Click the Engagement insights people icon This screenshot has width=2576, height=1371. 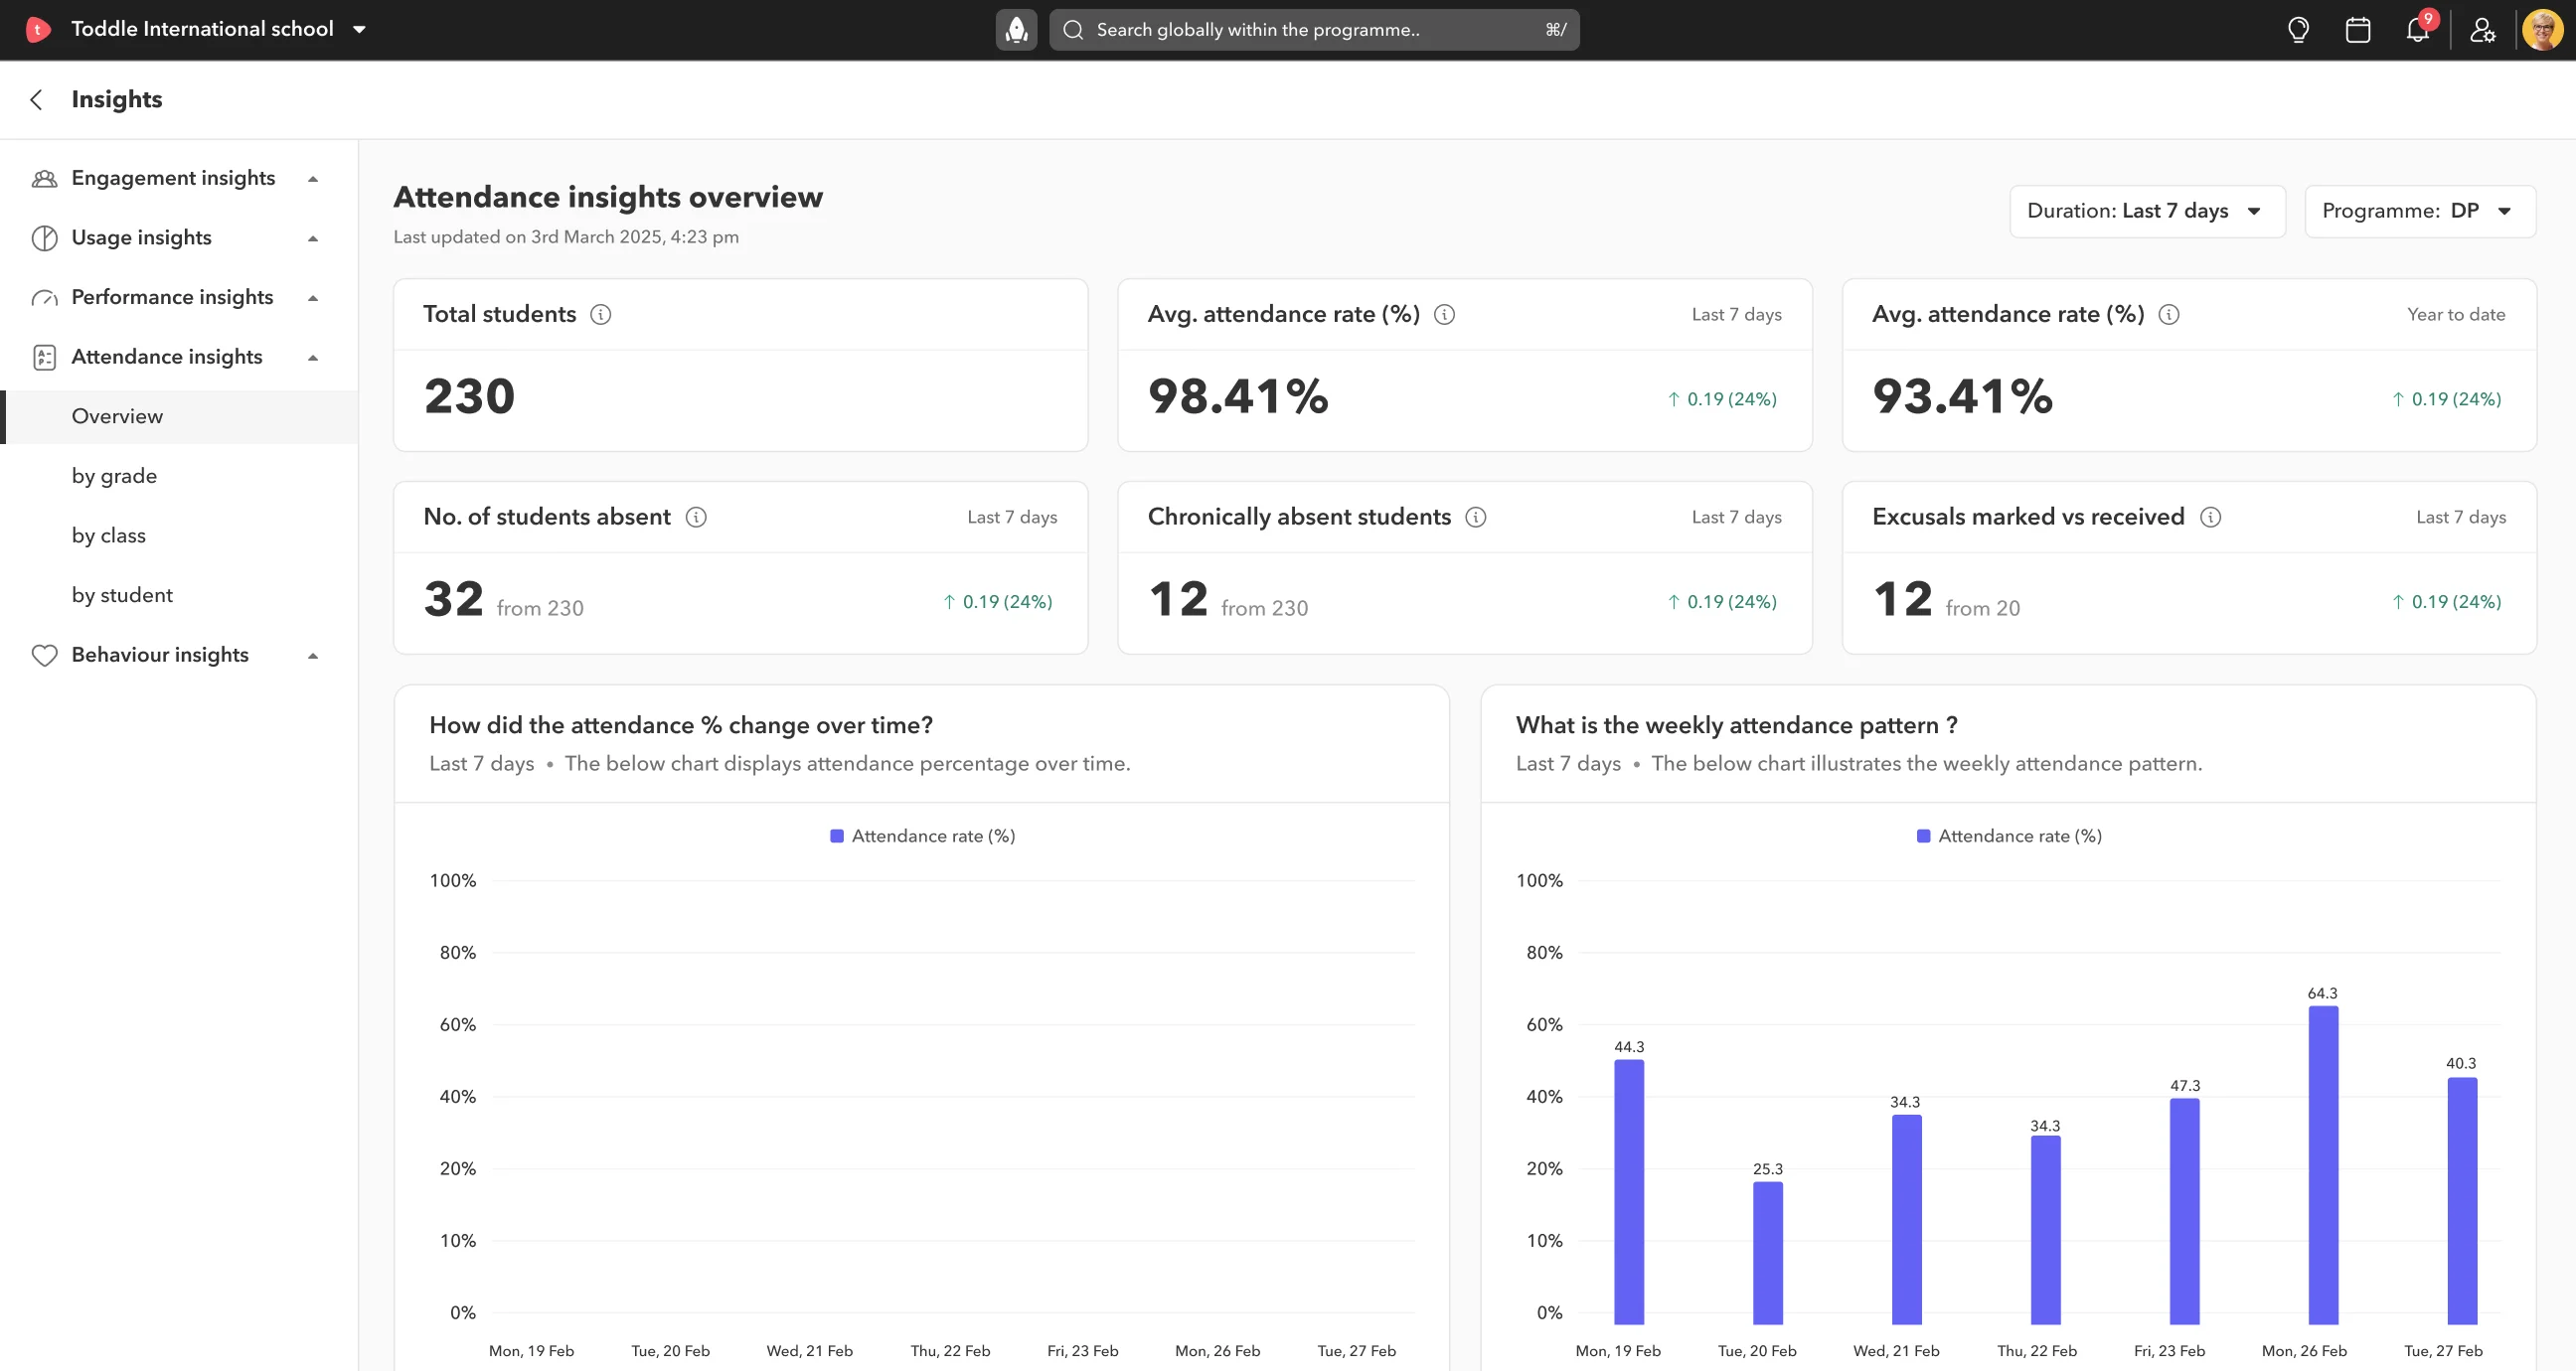(x=44, y=179)
